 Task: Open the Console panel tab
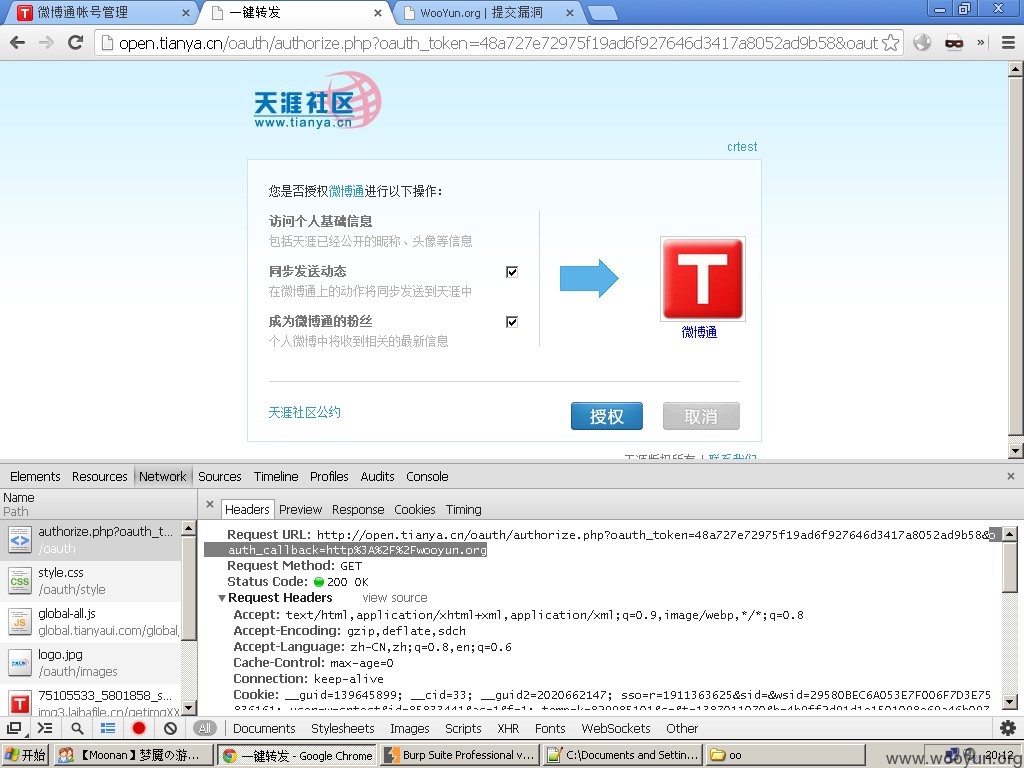[x=427, y=476]
